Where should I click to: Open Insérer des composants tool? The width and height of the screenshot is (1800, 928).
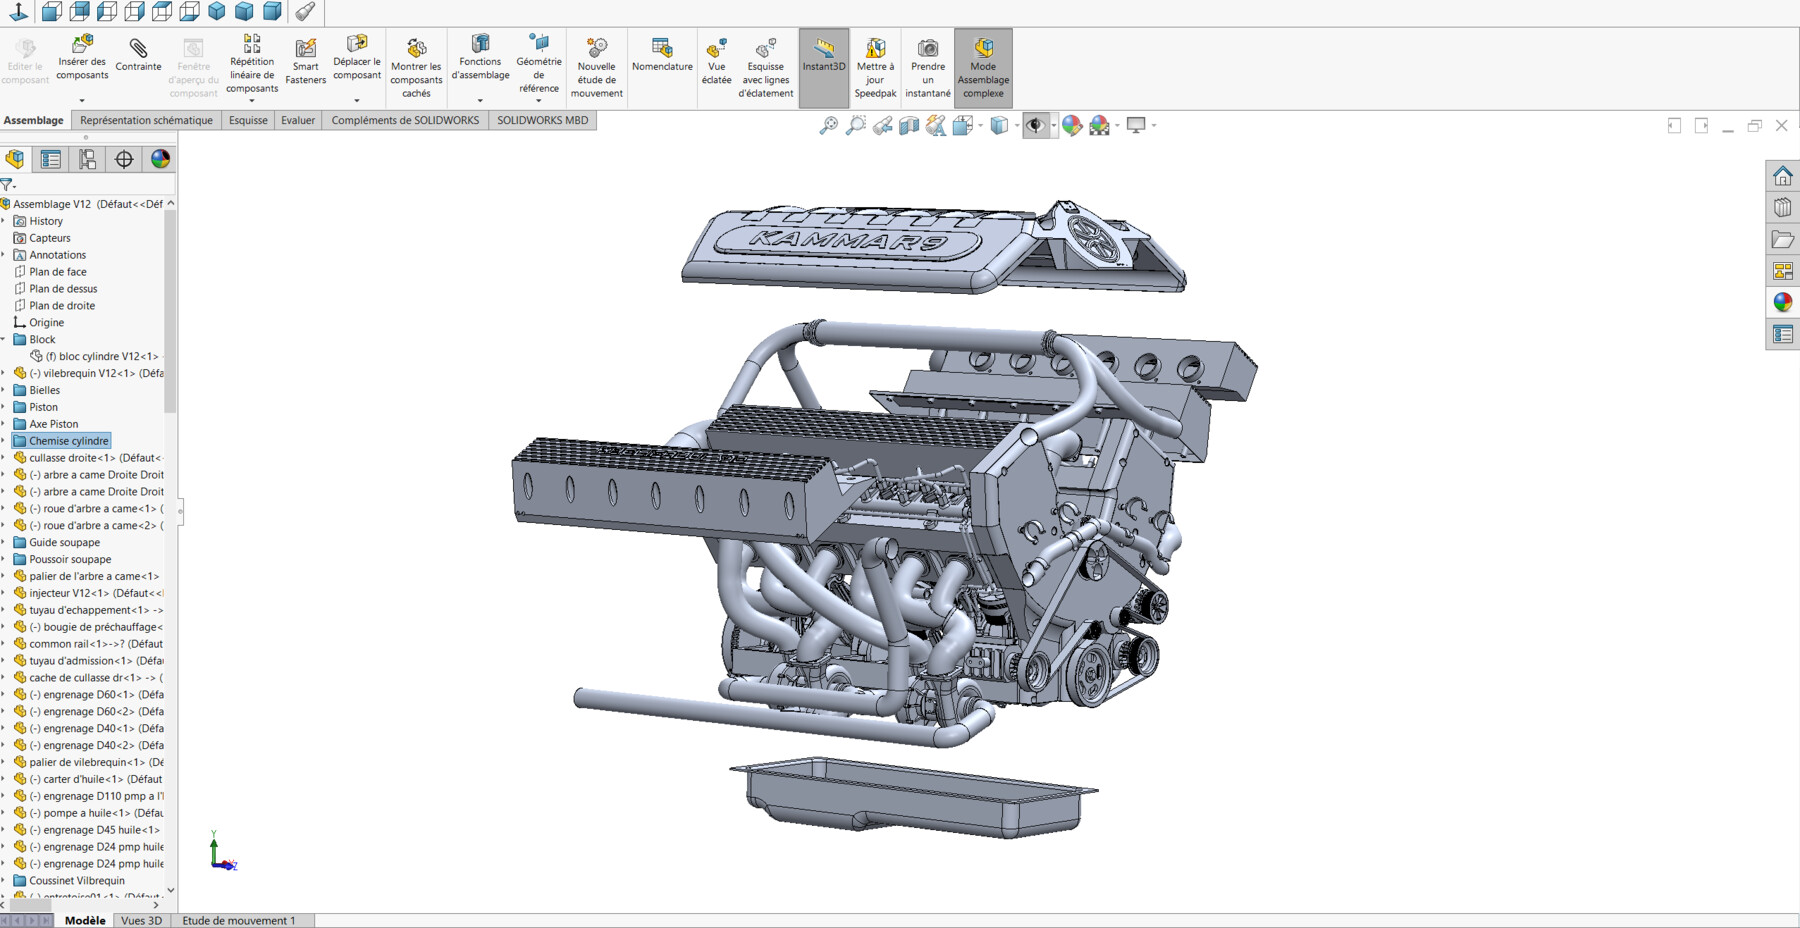tap(82, 60)
